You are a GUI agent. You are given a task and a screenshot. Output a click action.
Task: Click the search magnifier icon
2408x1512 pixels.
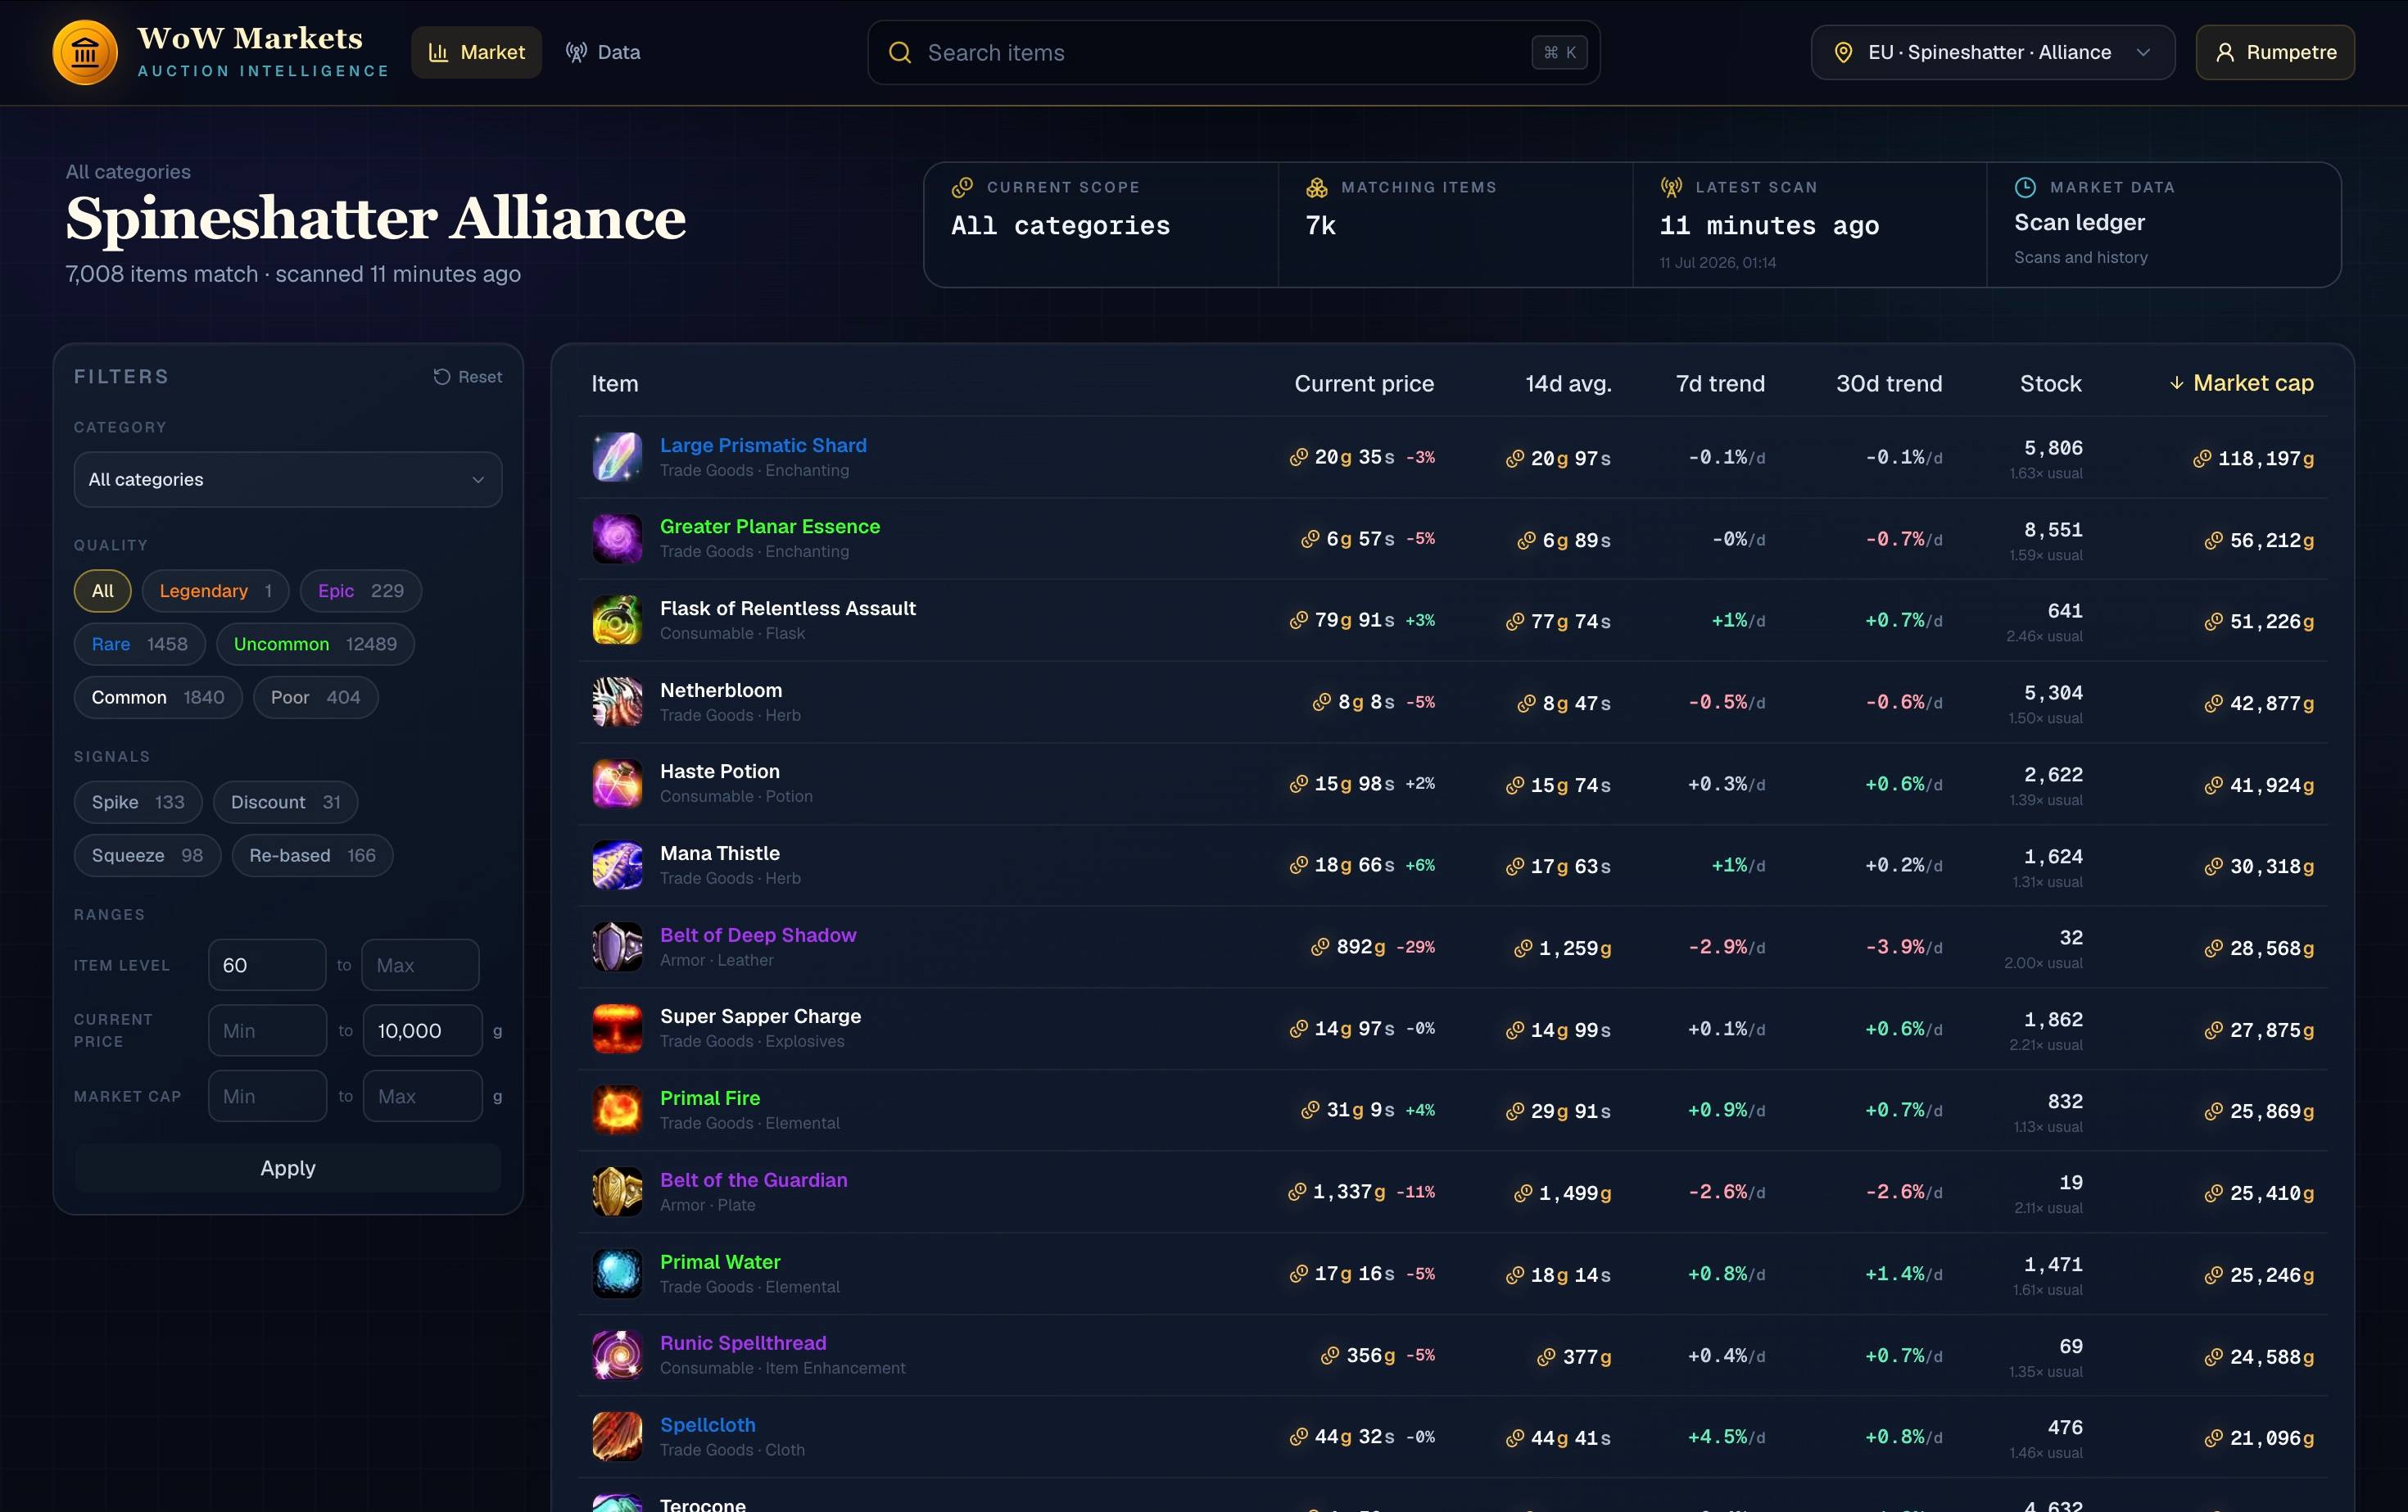(x=900, y=52)
